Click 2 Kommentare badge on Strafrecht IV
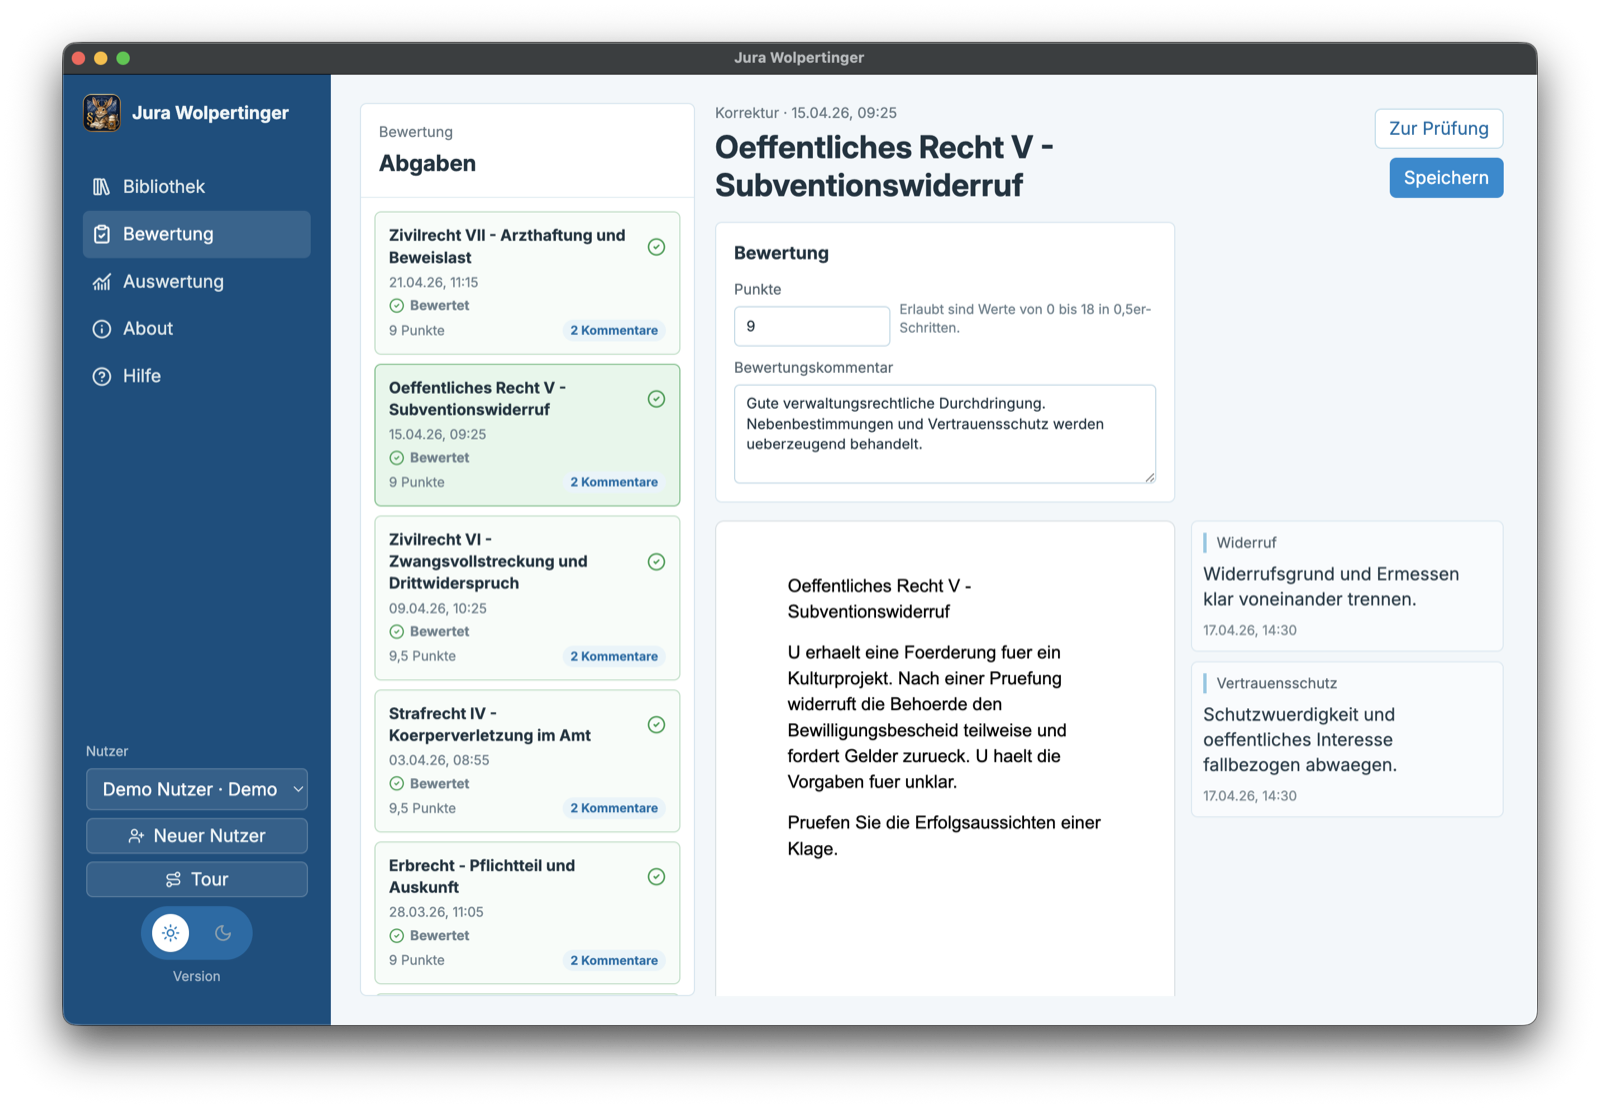1600x1108 pixels. tap(614, 809)
